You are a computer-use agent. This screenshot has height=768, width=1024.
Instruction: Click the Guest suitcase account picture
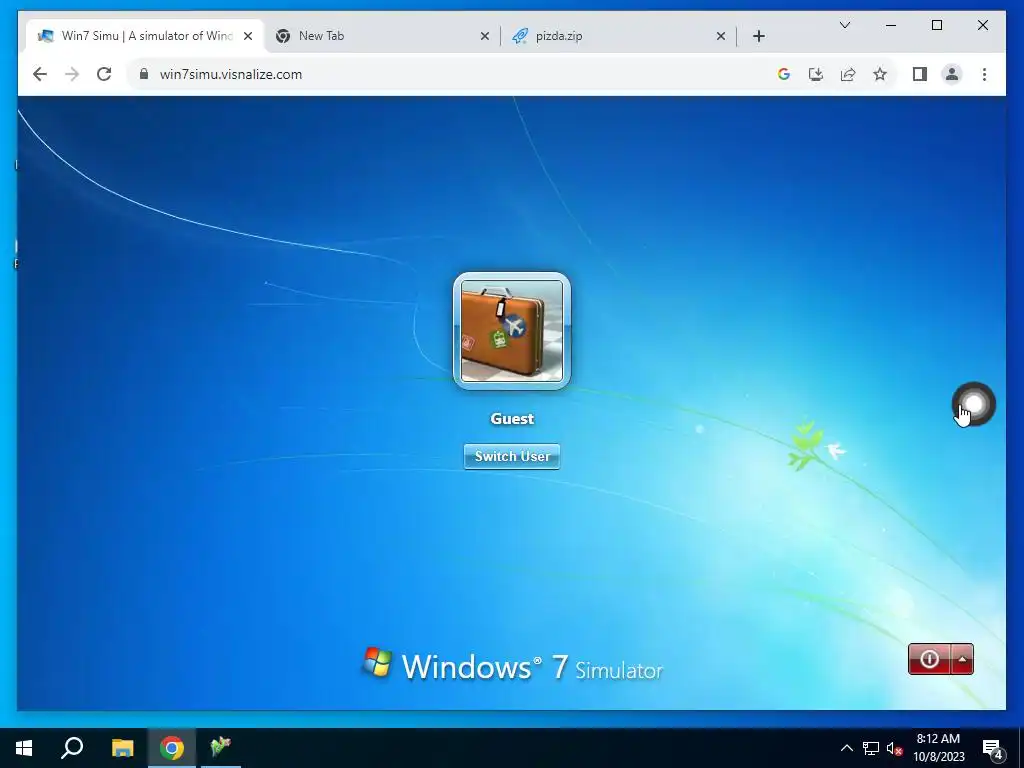coord(511,330)
